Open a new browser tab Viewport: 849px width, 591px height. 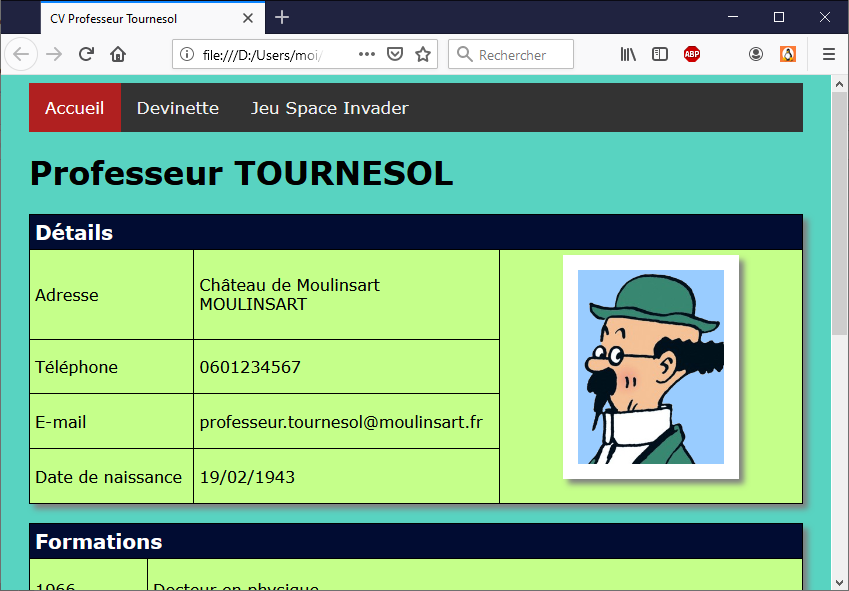pos(282,18)
